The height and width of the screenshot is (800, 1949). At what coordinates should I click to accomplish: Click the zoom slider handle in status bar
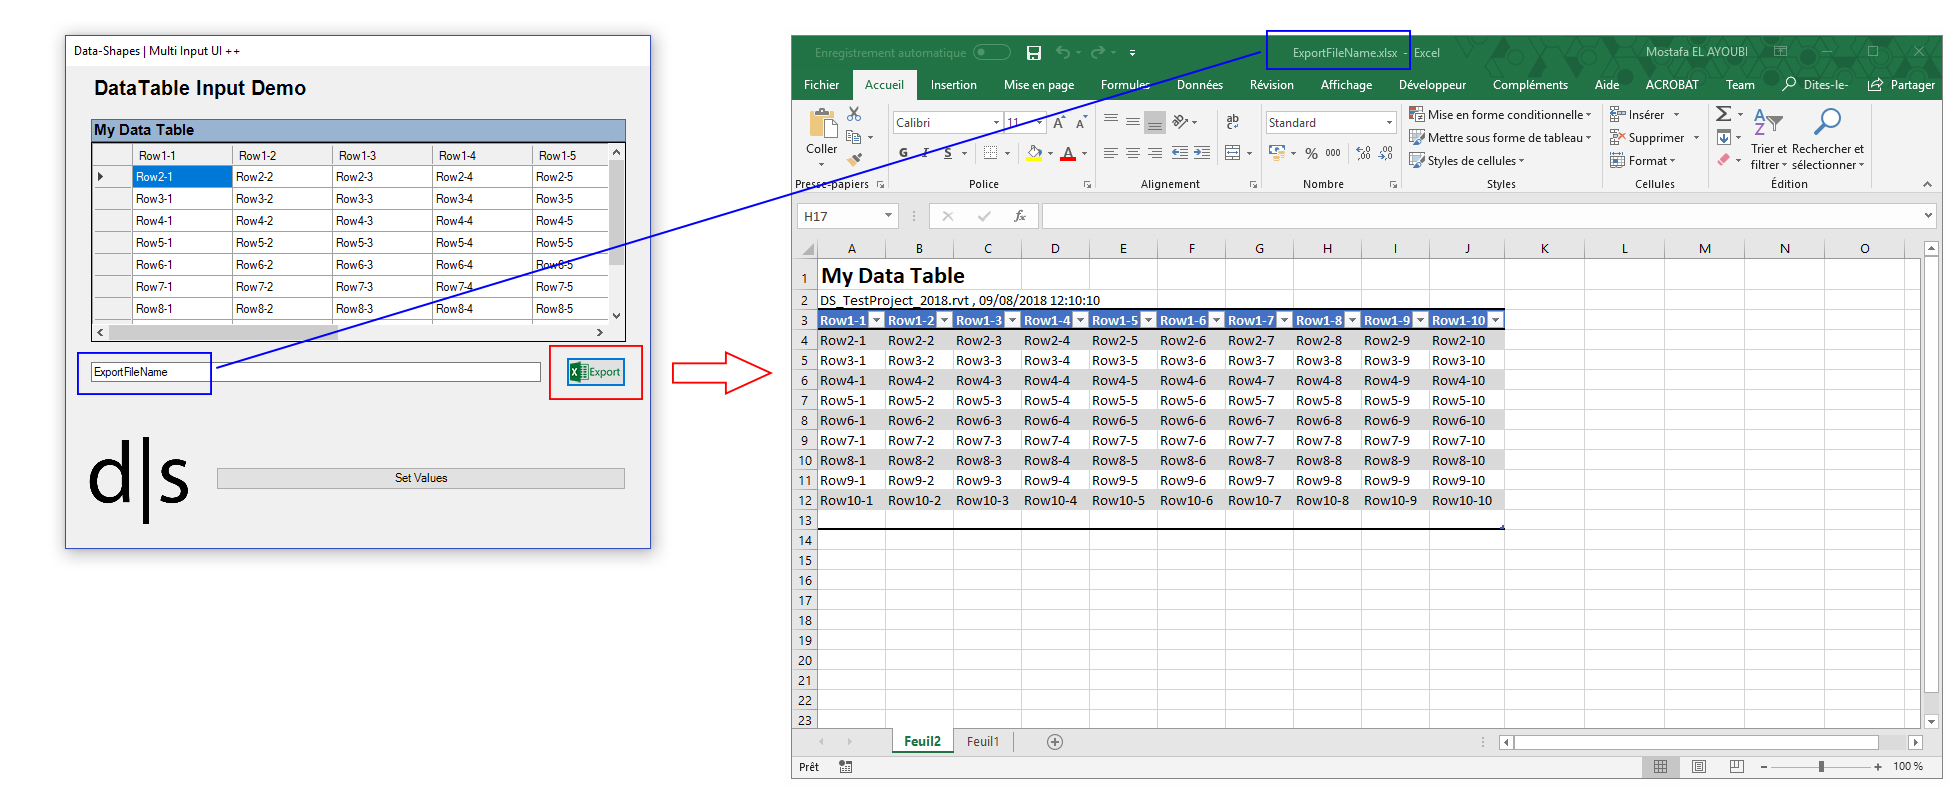(x=1821, y=767)
